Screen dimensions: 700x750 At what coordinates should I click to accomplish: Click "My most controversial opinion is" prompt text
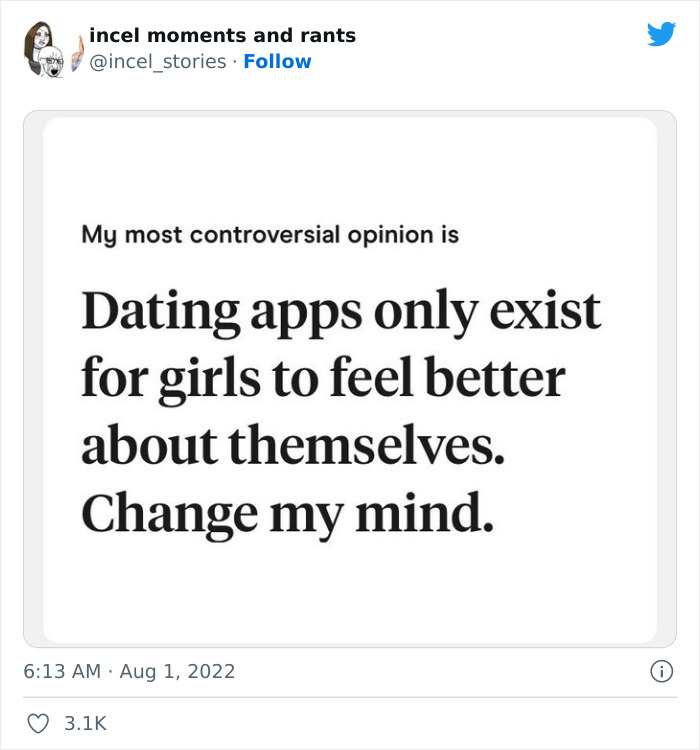click(270, 236)
